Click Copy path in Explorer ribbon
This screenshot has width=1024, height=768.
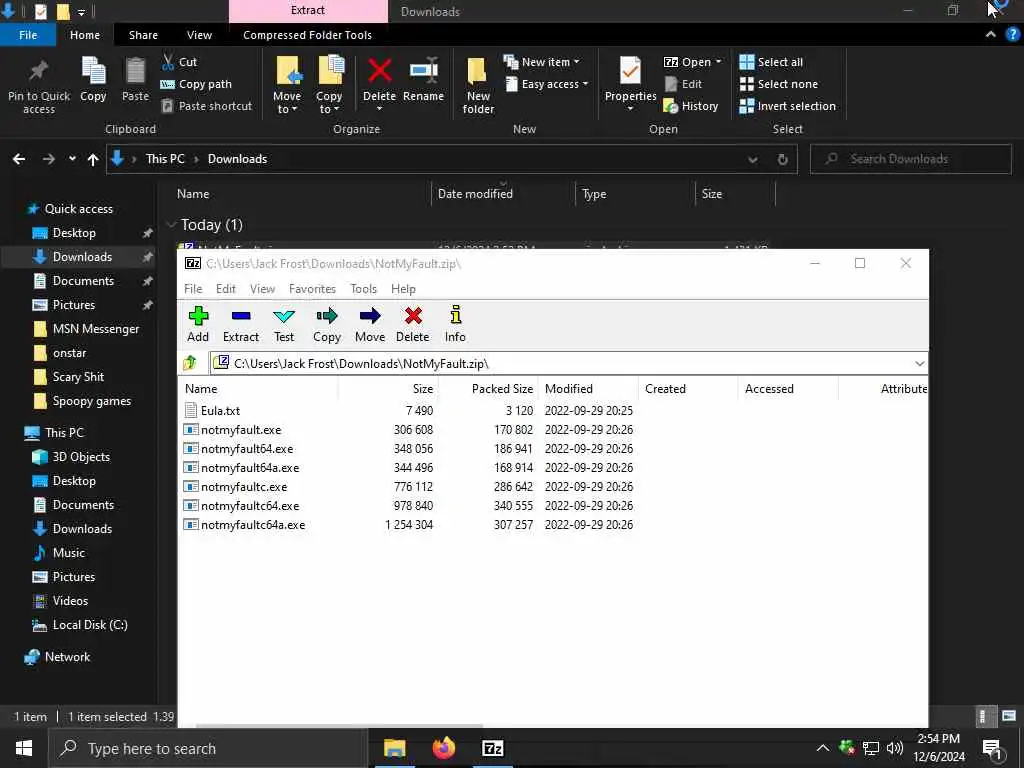(x=197, y=84)
